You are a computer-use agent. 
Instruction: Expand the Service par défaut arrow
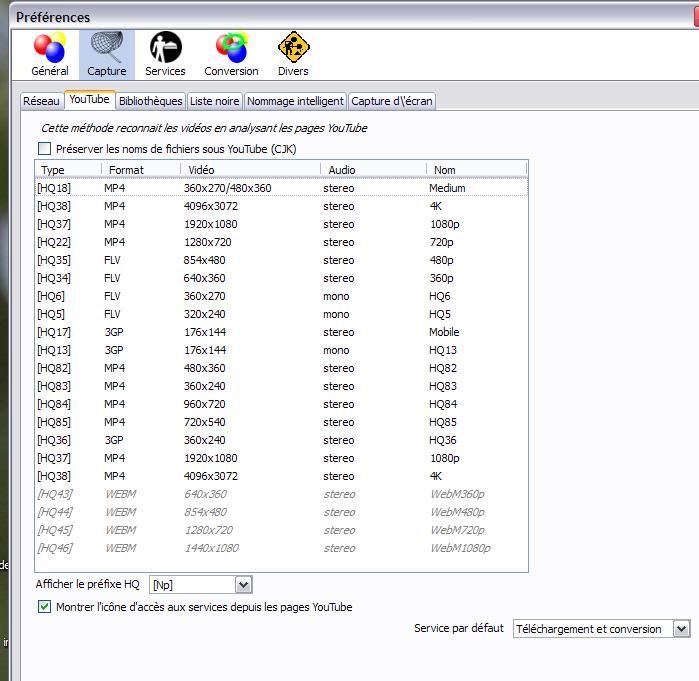coord(681,629)
